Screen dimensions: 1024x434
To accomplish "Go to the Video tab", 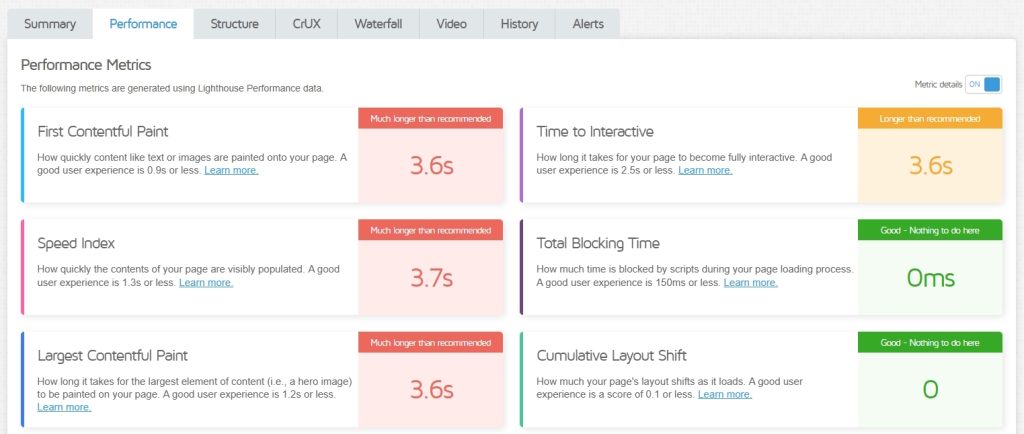I will pos(451,24).
